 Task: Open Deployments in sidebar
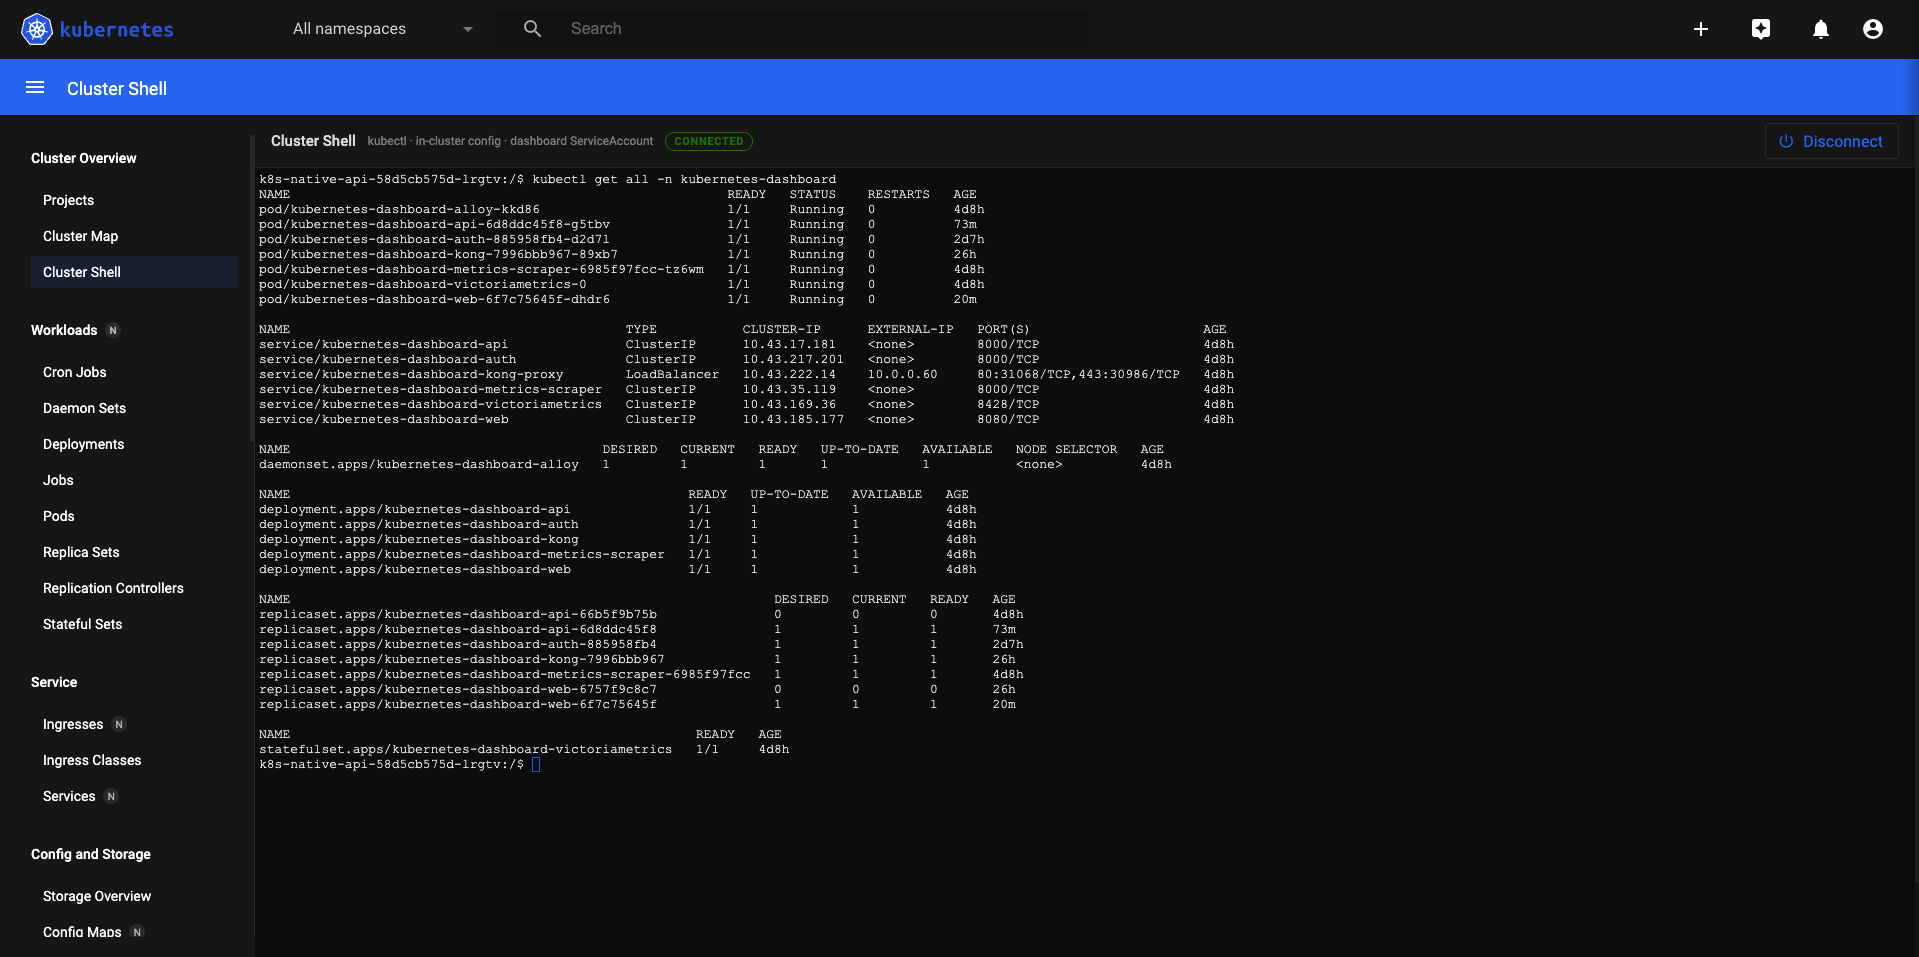pos(83,444)
